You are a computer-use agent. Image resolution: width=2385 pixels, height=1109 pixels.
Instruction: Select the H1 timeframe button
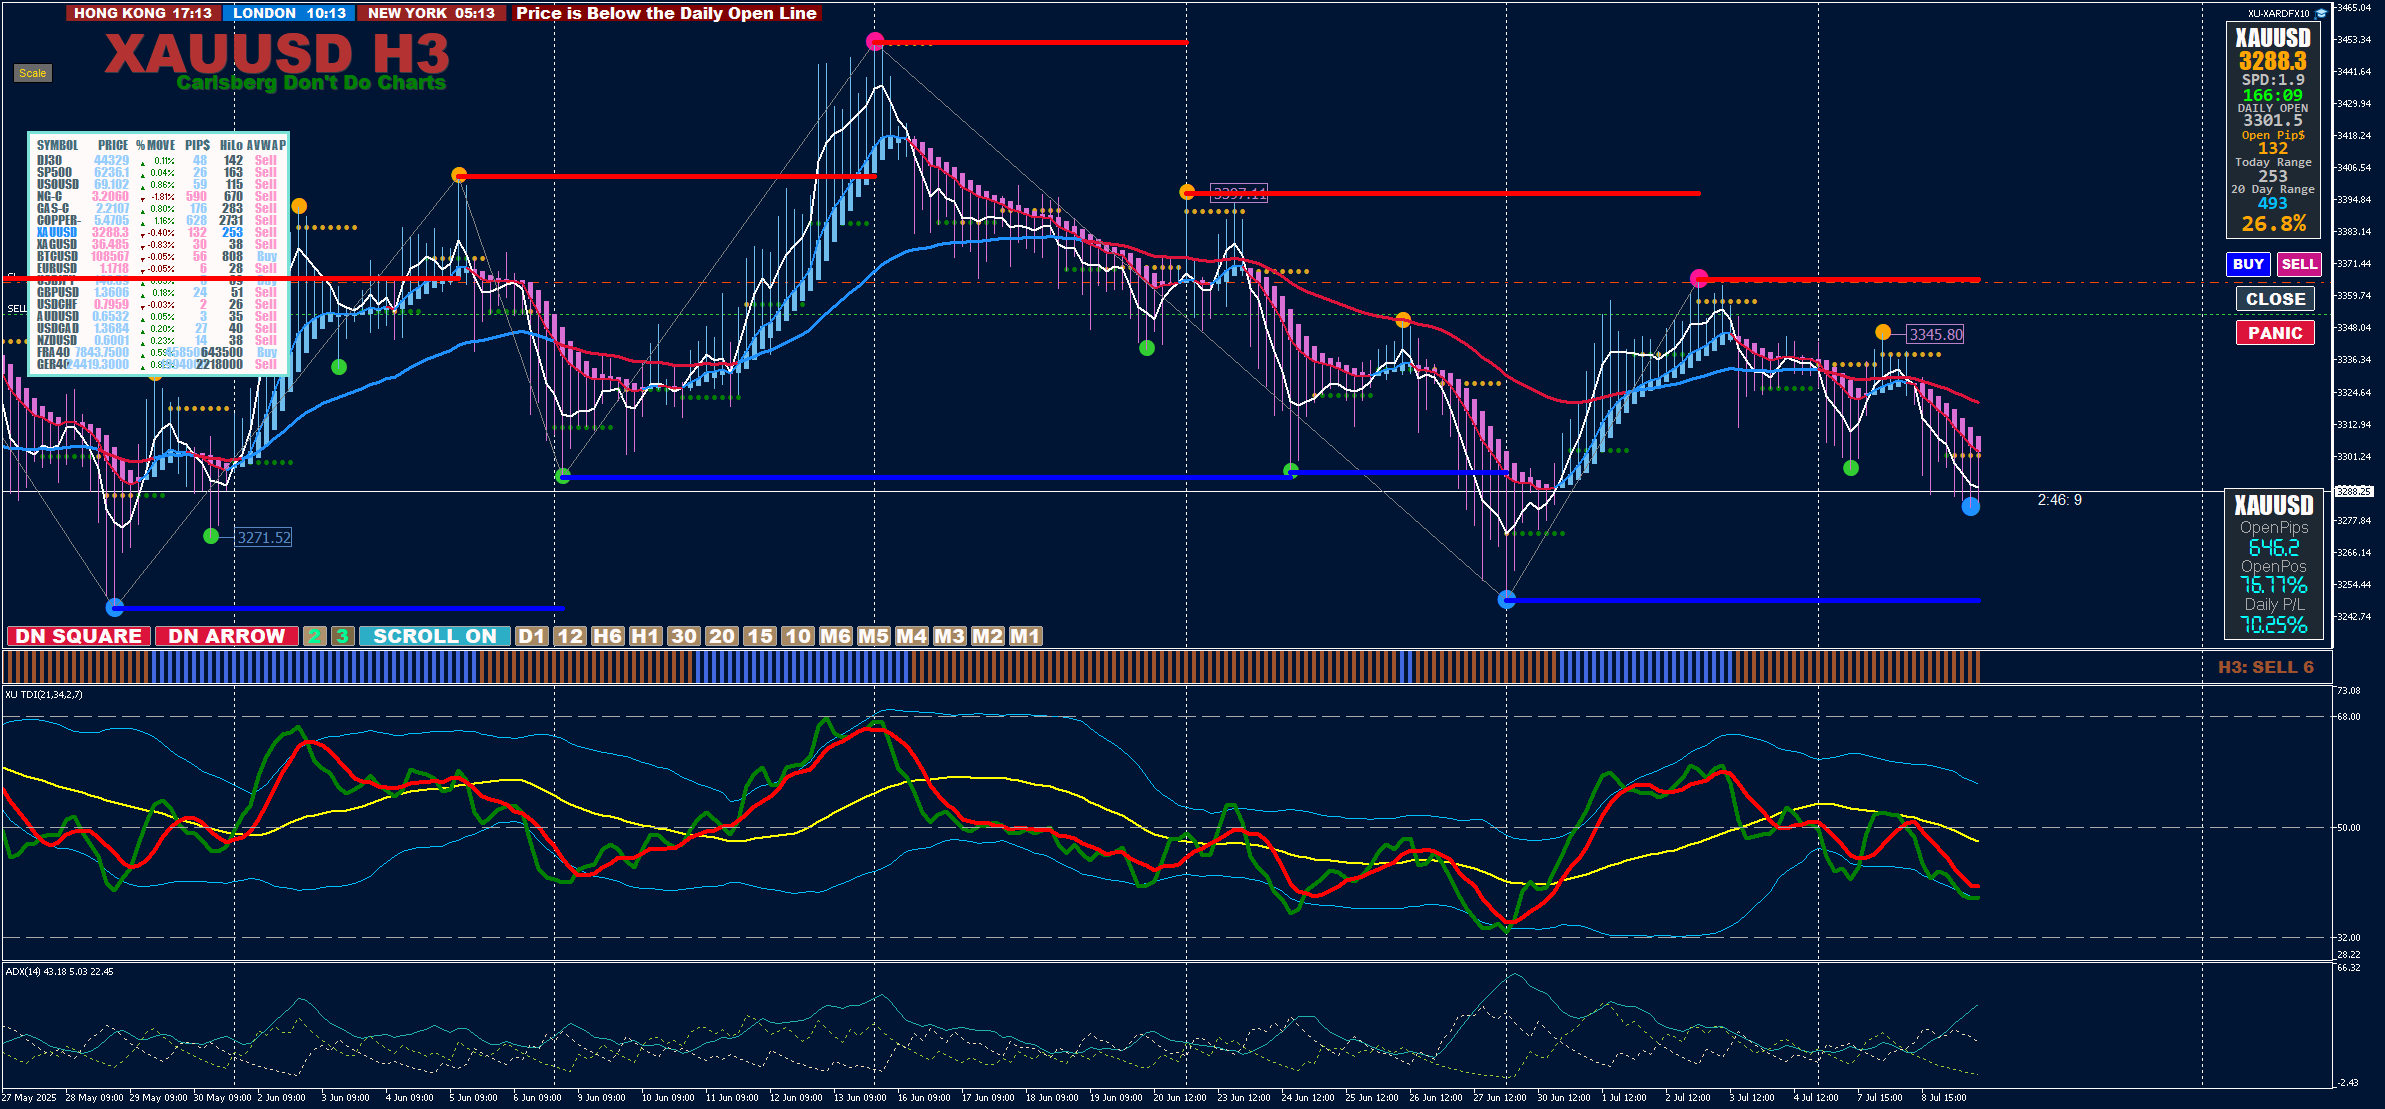(x=645, y=636)
